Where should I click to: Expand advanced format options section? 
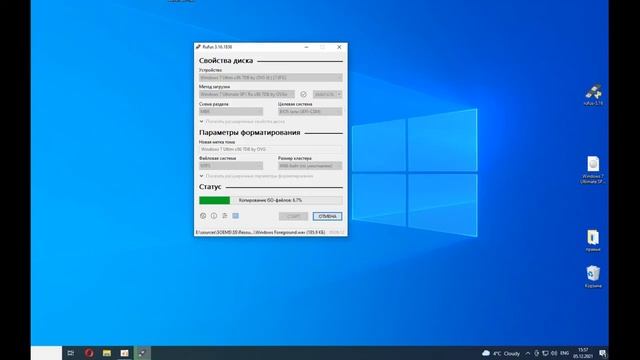(x=256, y=176)
